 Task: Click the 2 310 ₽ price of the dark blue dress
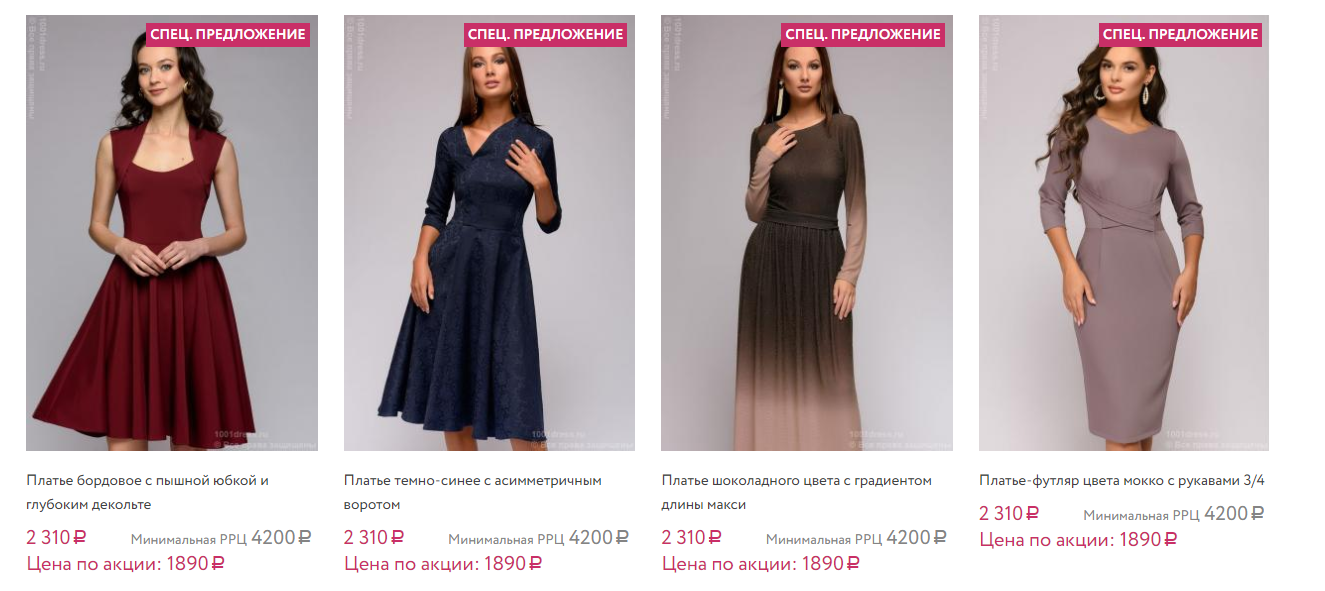pos(374,538)
